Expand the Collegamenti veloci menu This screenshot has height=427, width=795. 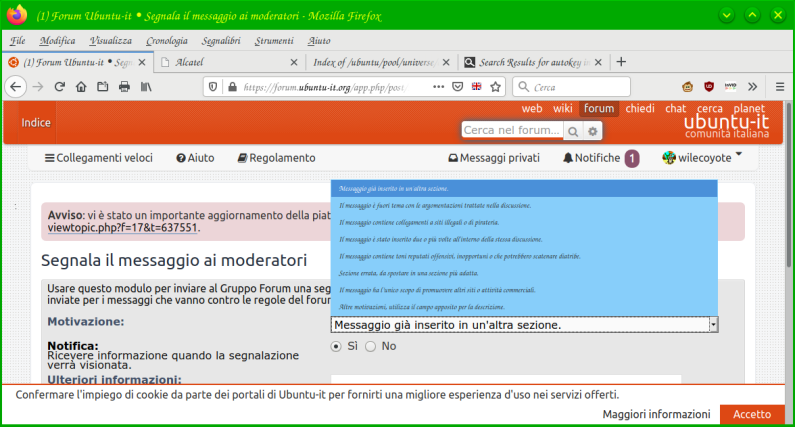99,158
